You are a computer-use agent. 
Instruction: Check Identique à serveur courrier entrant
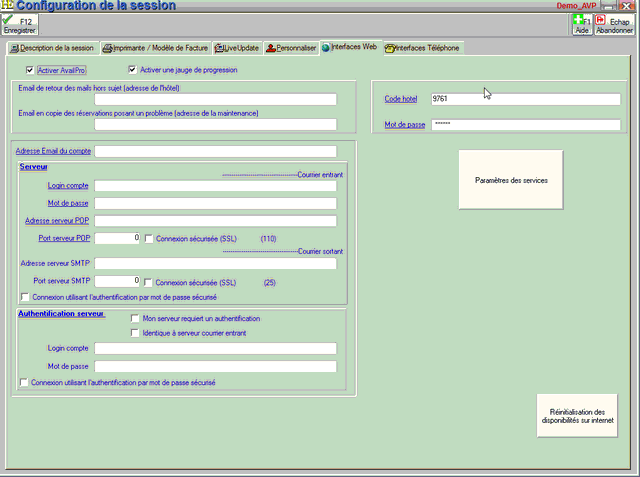tap(134, 333)
